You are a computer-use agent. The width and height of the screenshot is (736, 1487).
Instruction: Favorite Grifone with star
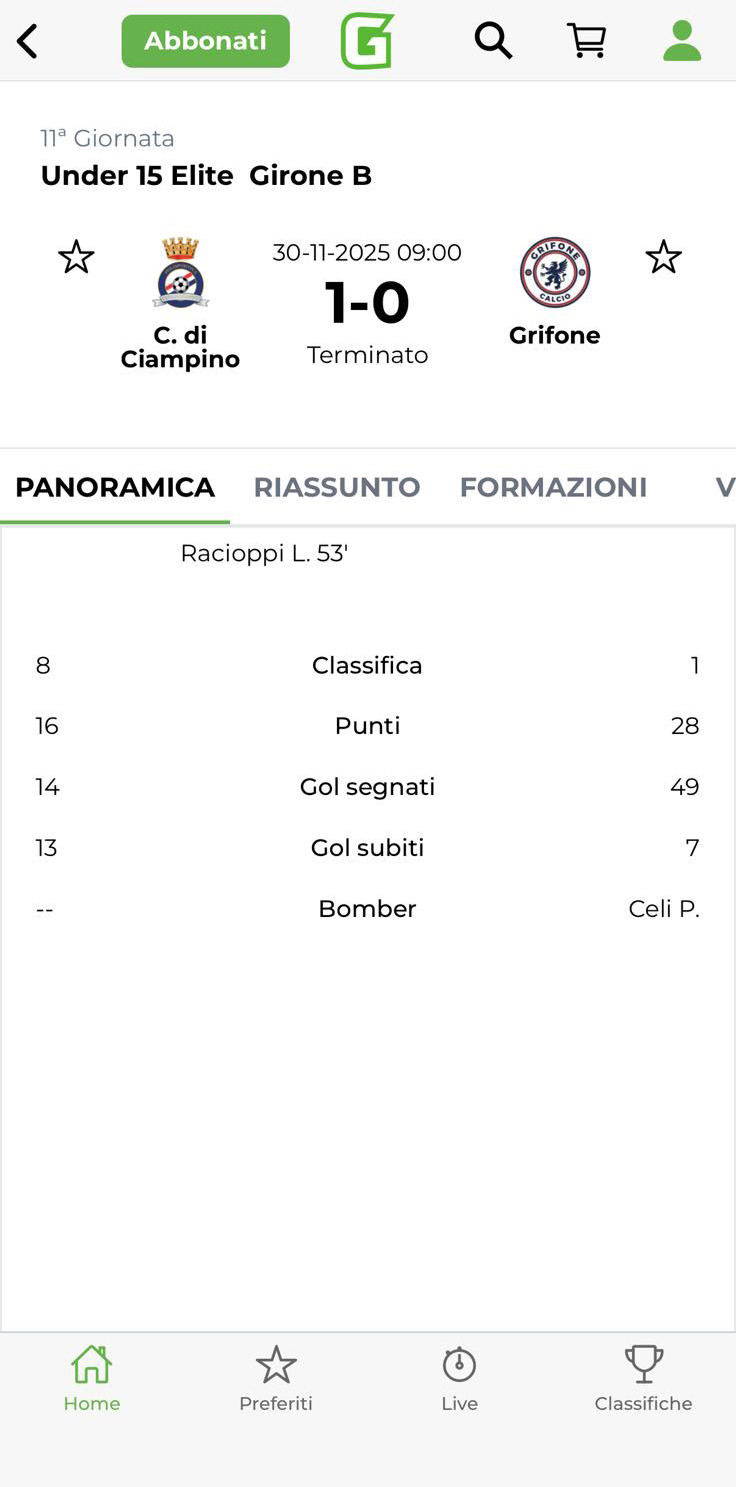663,258
